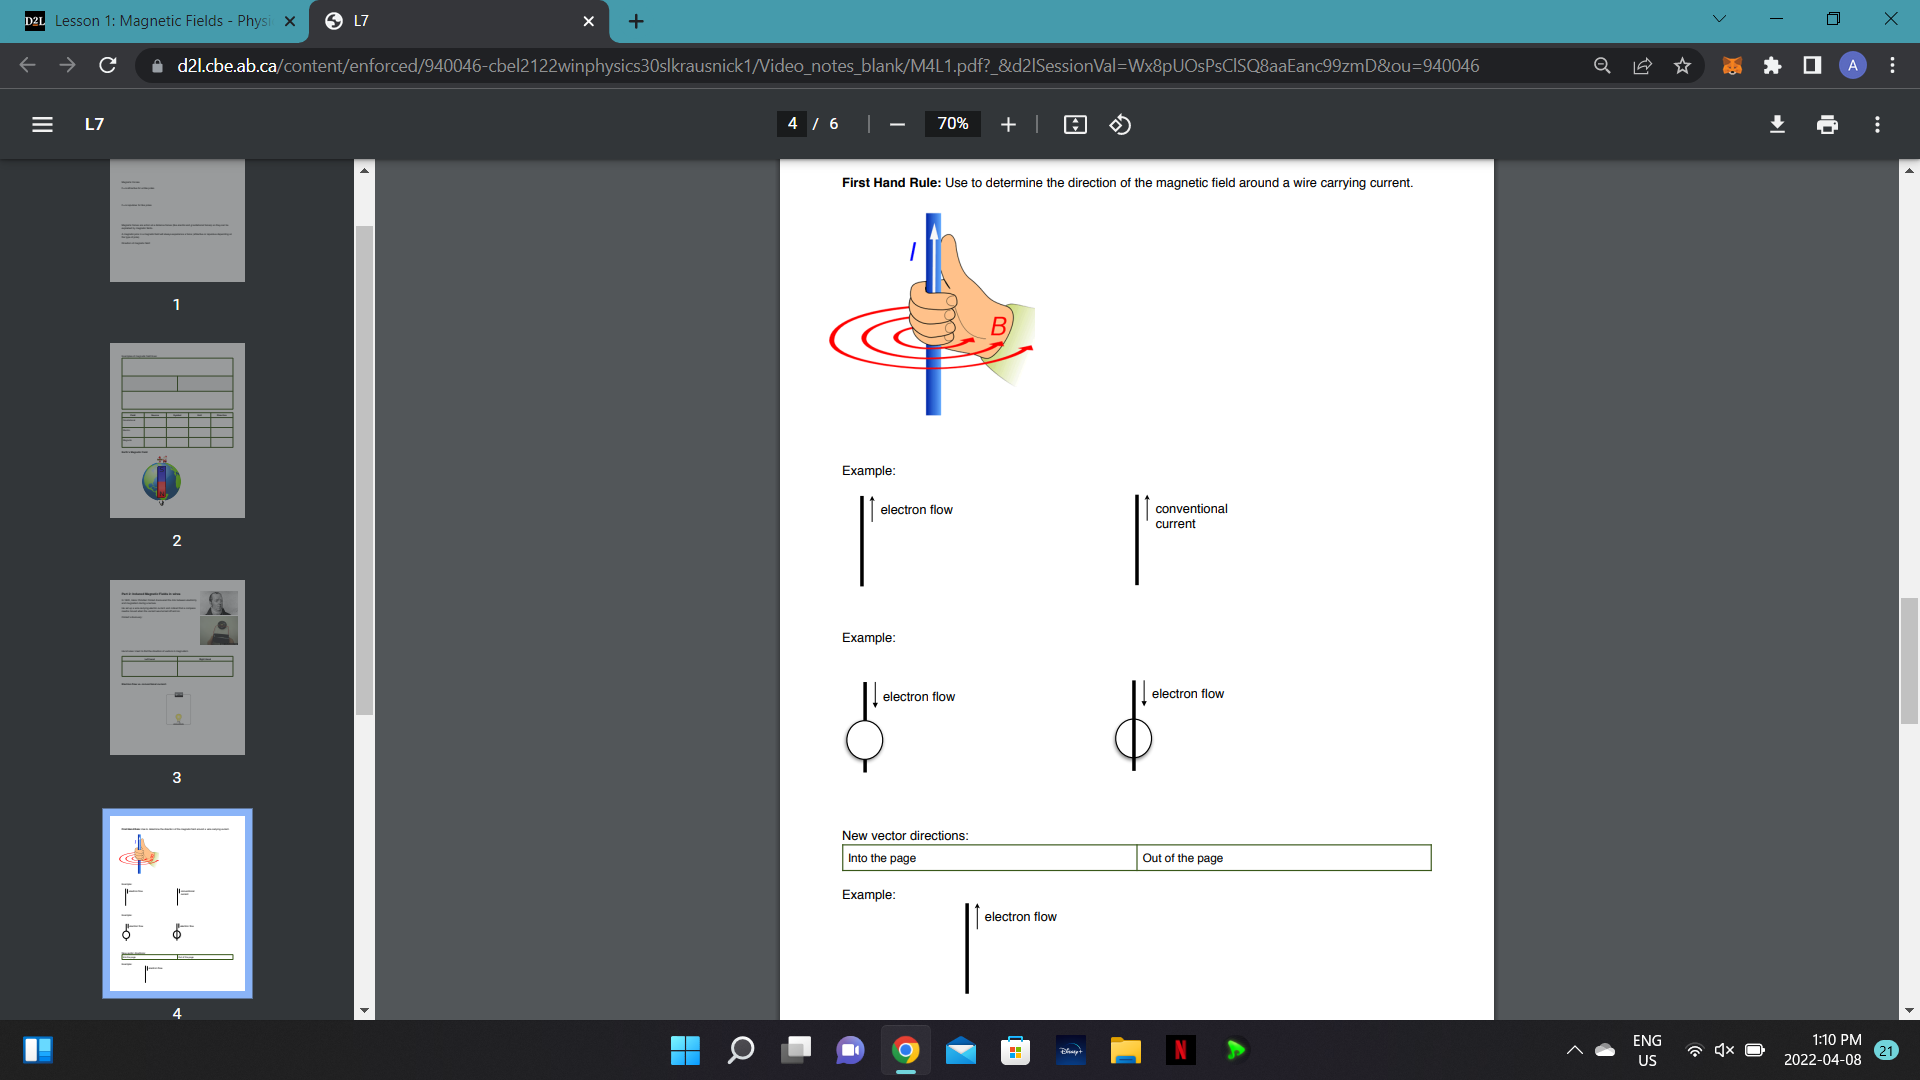This screenshot has width=1920, height=1080.
Task: Open Microsoft Store from taskbar
Action: pos(1016,1050)
